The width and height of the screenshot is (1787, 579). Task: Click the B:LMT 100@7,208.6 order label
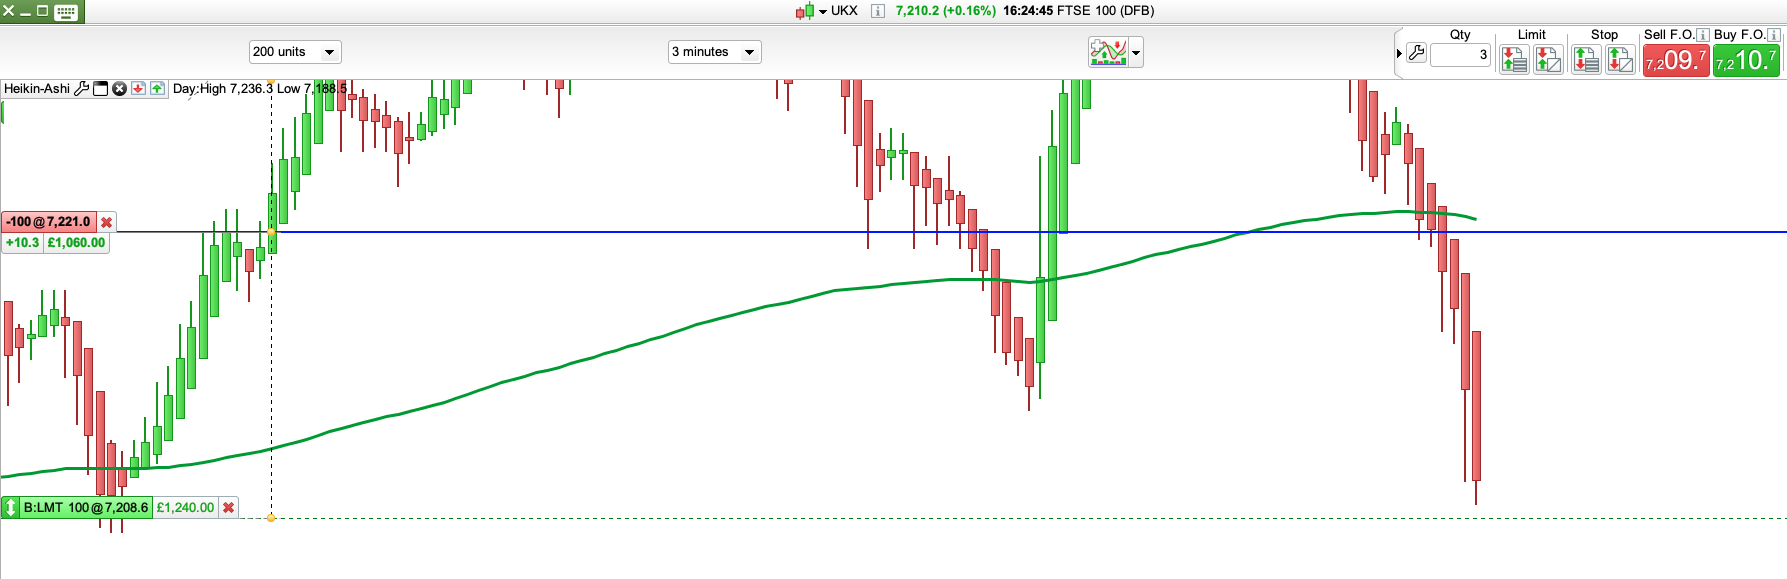click(86, 508)
